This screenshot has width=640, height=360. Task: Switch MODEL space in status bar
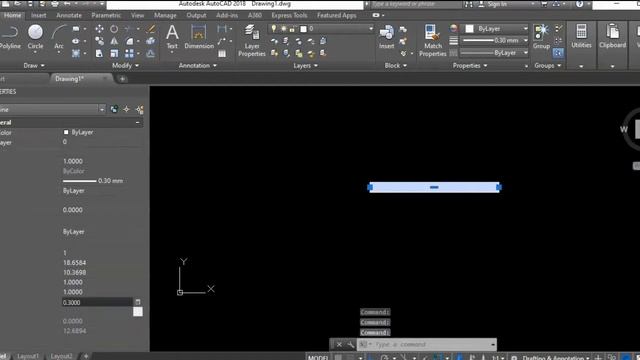click(x=318, y=358)
